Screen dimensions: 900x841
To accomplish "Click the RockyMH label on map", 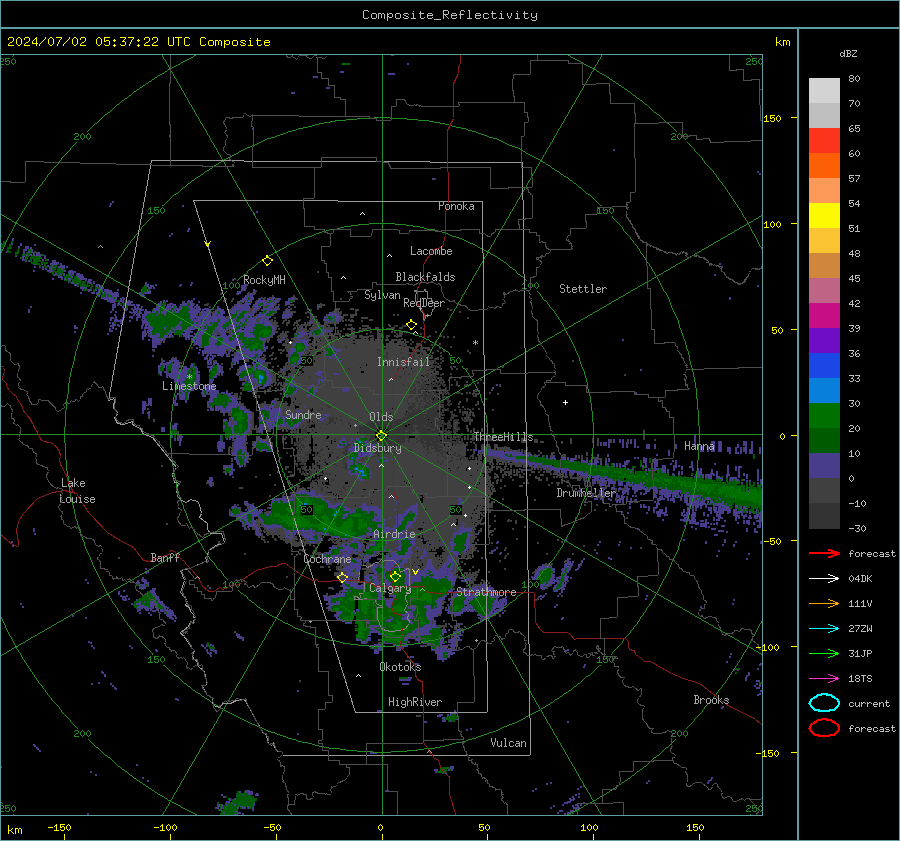I will 264,280.
